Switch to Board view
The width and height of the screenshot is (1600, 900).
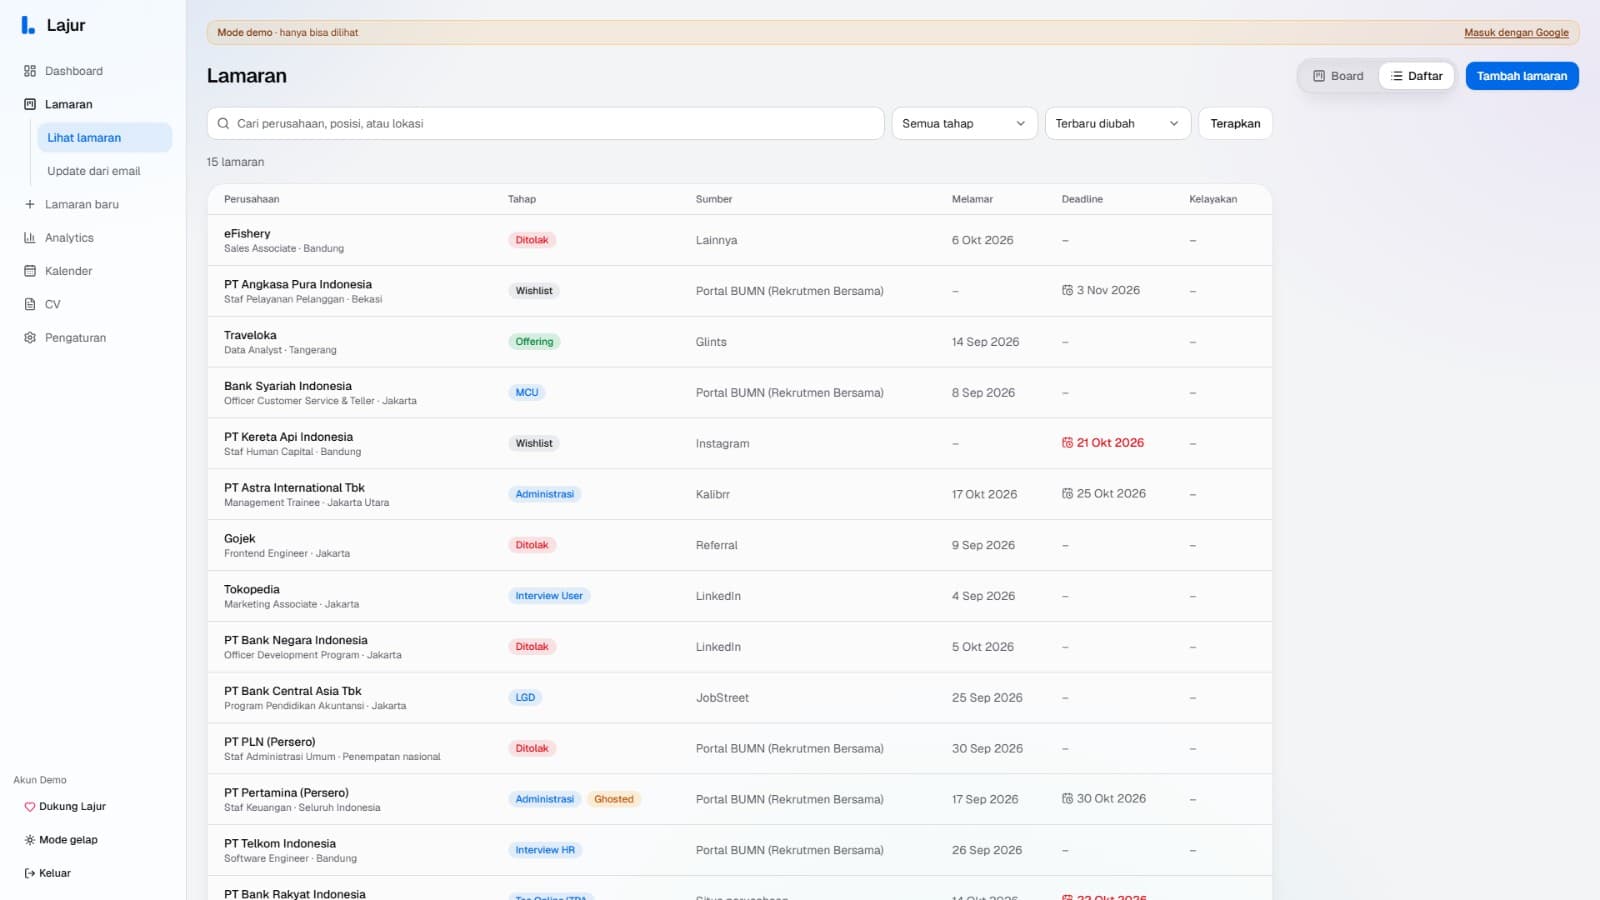point(1338,76)
